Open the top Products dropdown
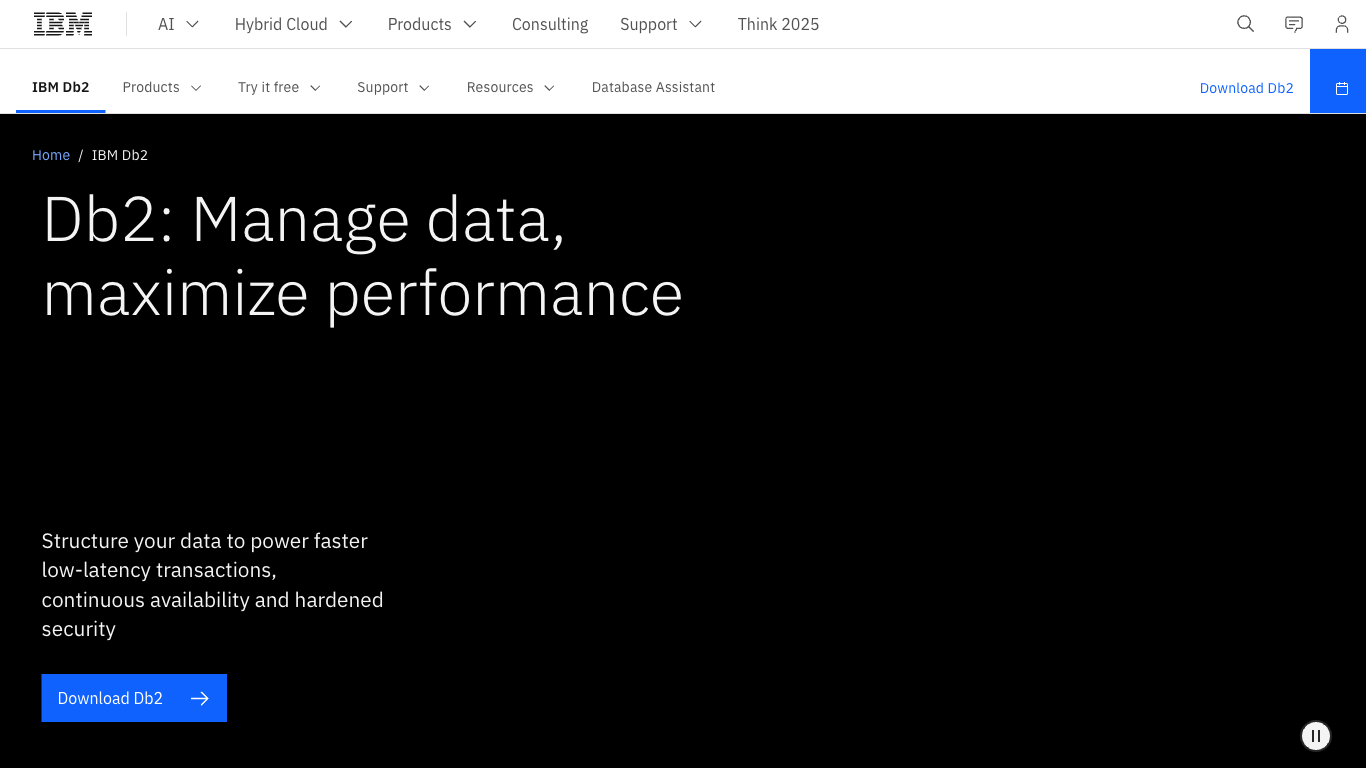1366x768 pixels. [x=432, y=24]
